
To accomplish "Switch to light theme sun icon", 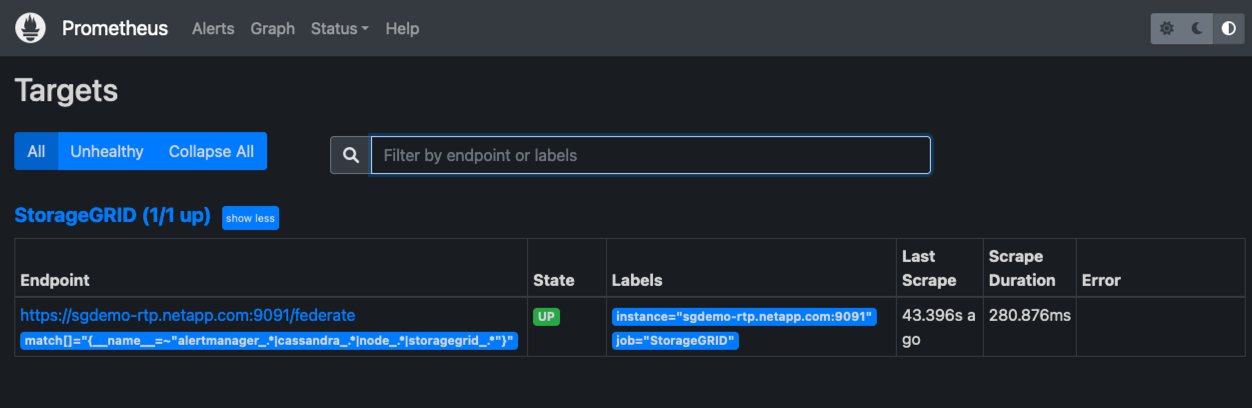I will tap(1166, 29).
